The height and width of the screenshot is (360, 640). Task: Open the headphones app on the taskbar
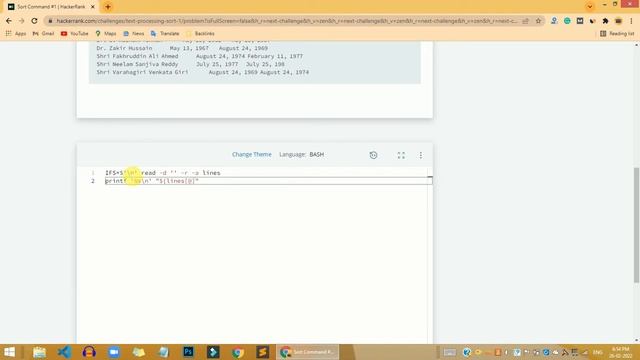(x=89, y=352)
